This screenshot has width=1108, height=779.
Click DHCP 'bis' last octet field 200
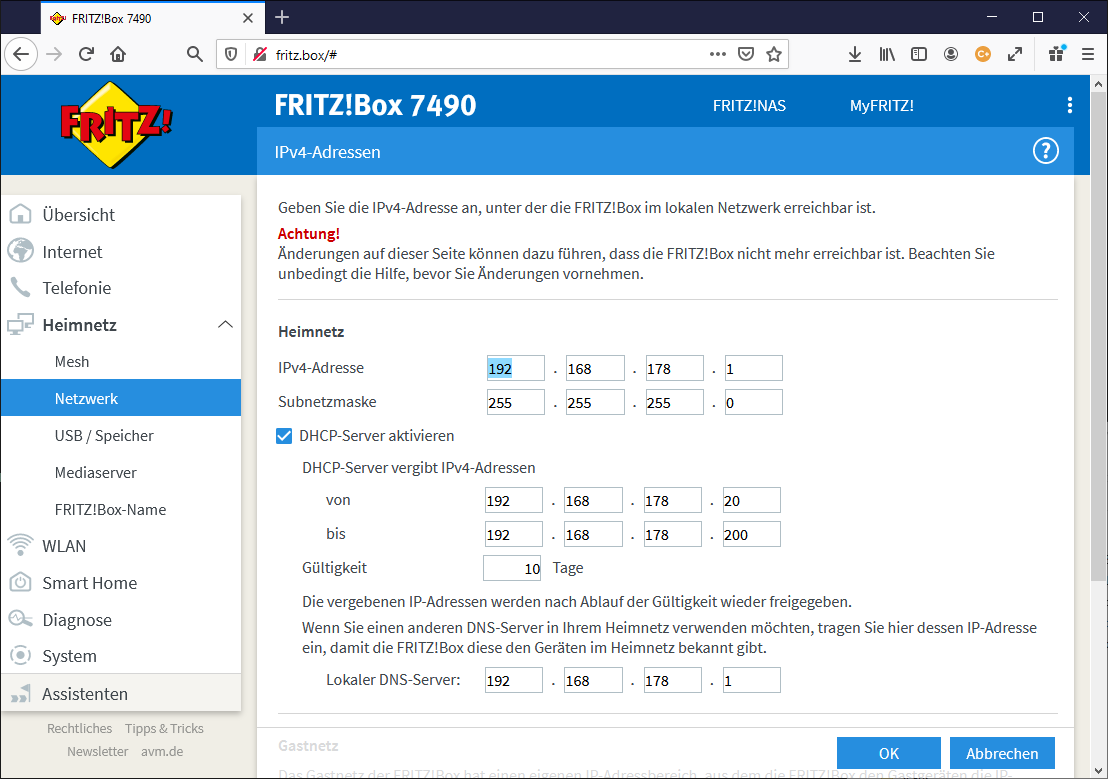(x=751, y=534)
